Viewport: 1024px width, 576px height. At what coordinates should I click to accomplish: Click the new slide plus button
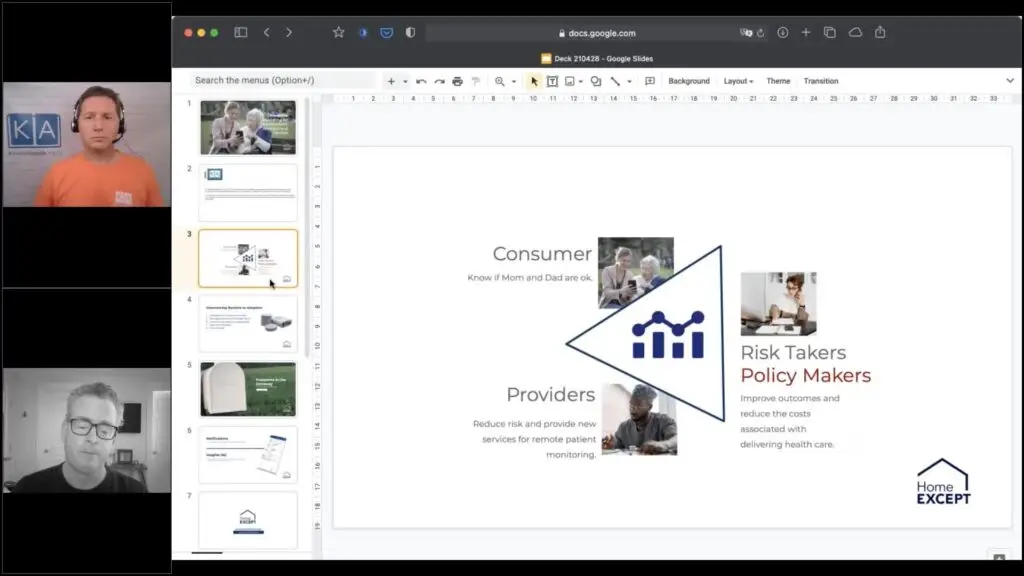click(391, 81)
